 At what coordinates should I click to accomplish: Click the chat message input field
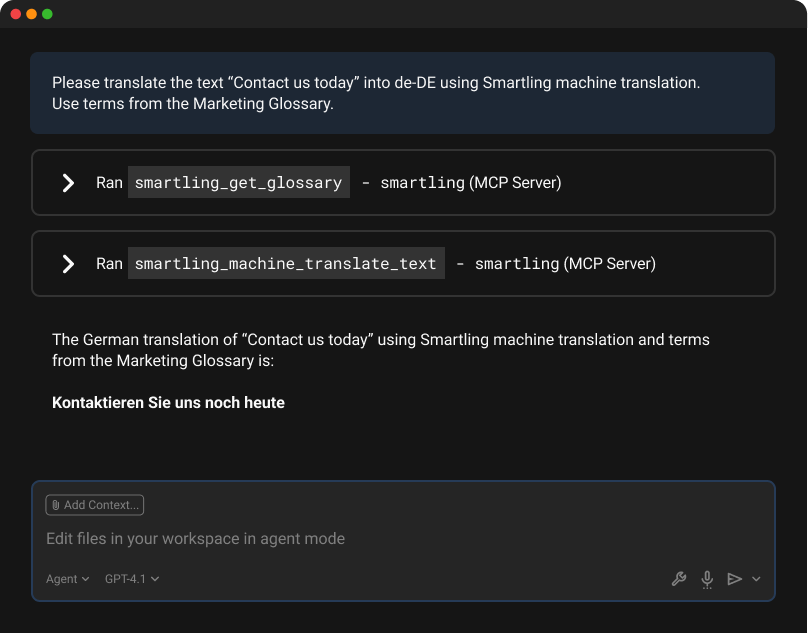400,538
